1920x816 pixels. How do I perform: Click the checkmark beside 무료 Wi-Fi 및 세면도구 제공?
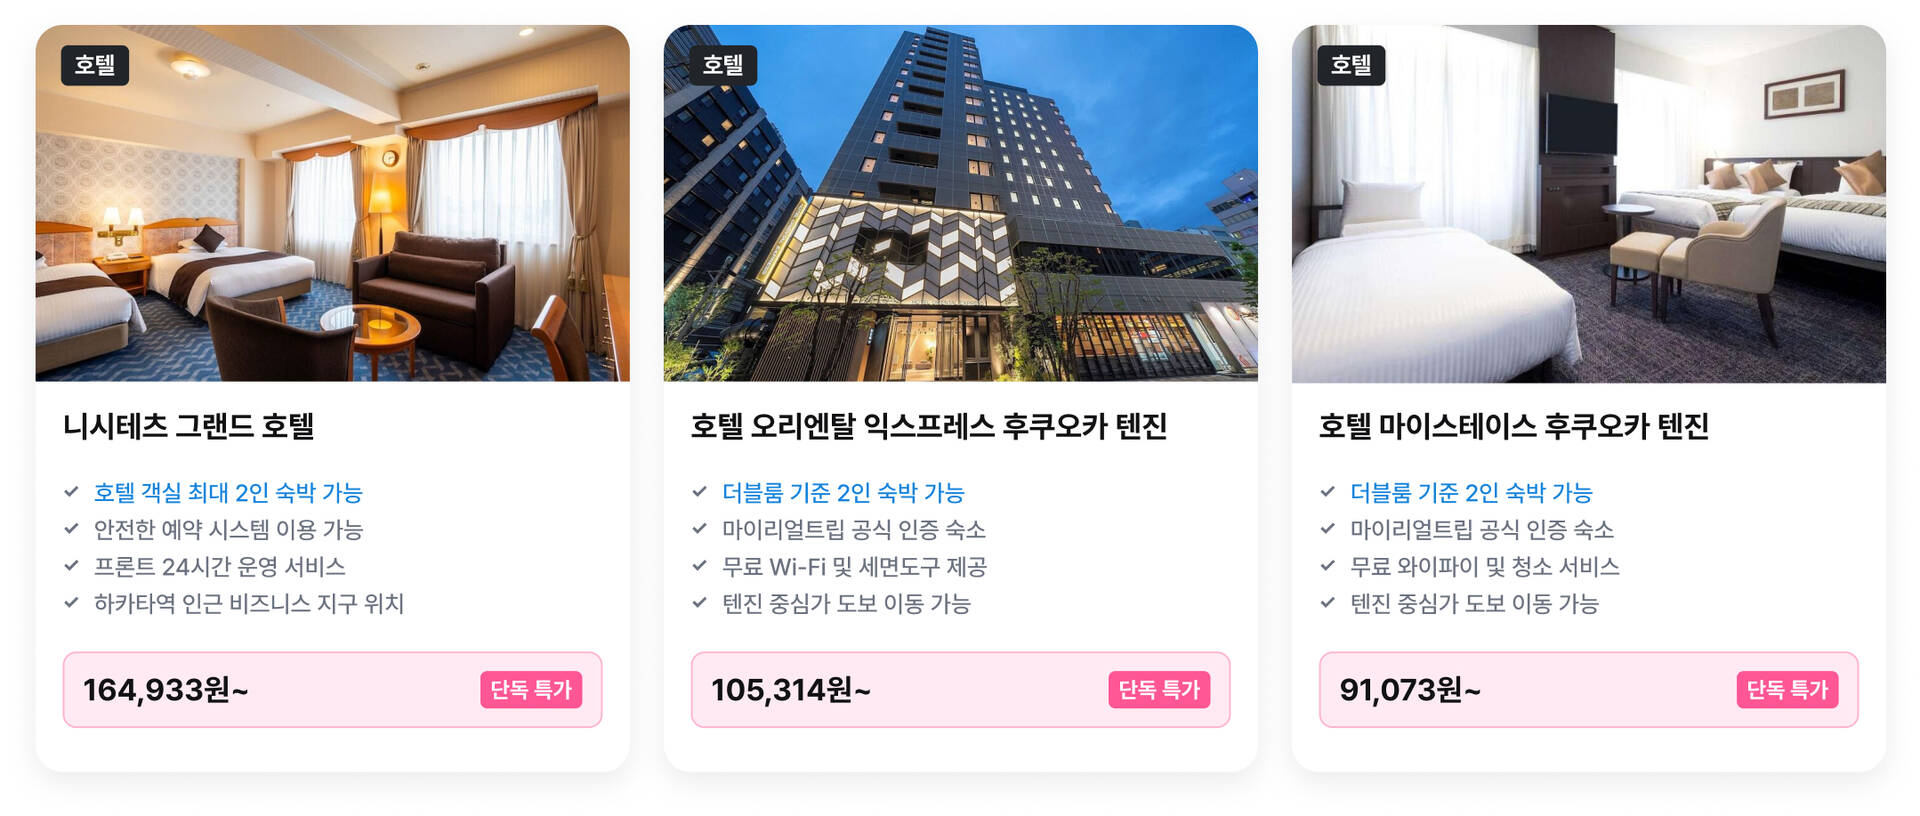point(699,566)
